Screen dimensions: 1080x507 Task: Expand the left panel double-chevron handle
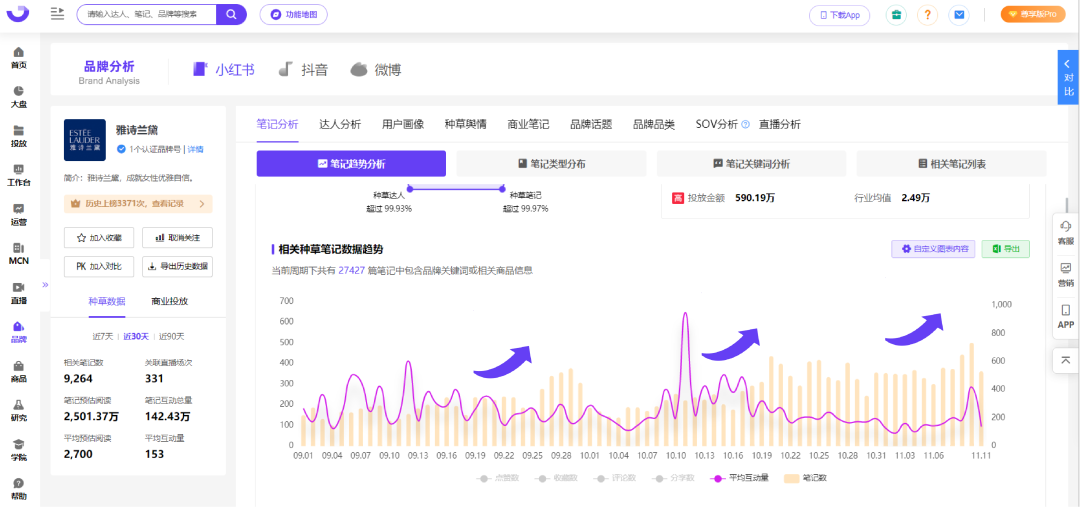(45, 284)
